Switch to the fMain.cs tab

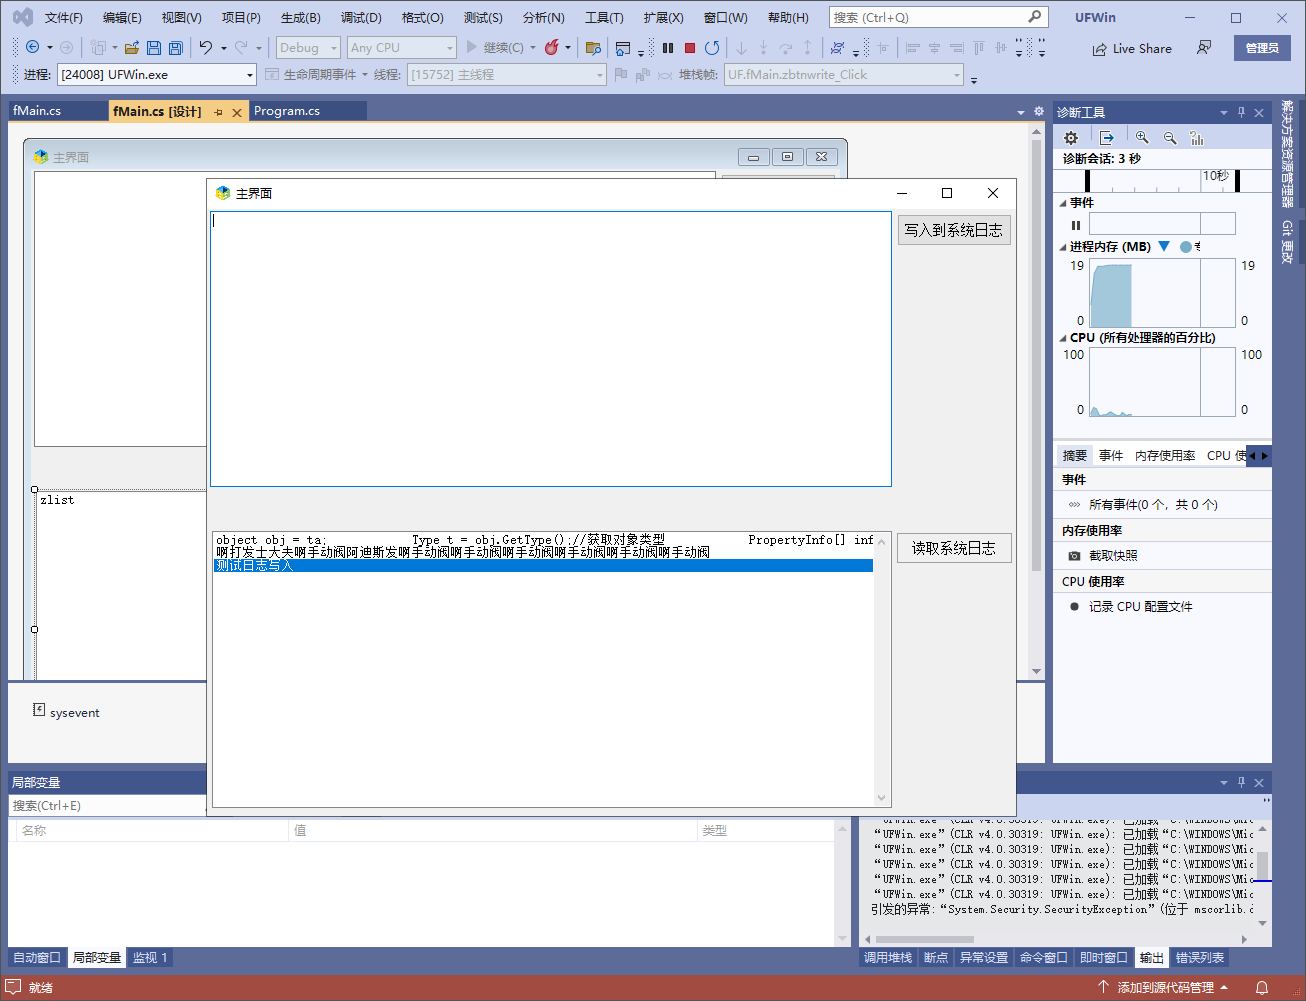tap(37, 111)
